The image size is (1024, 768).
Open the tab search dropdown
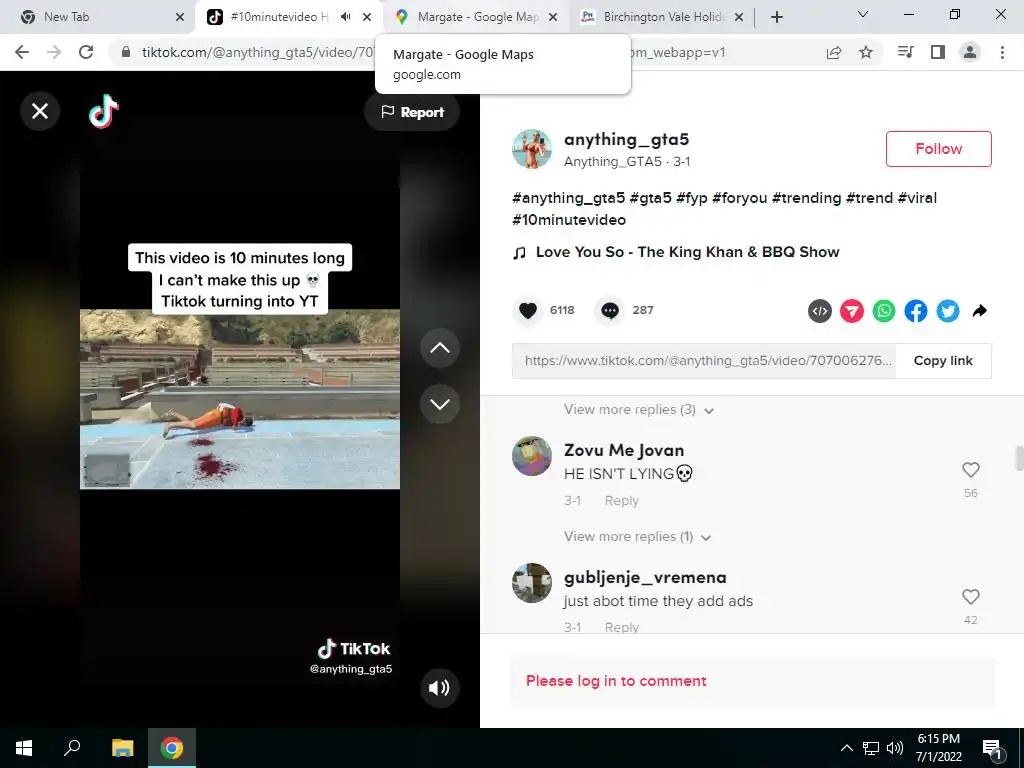[863, 14]
